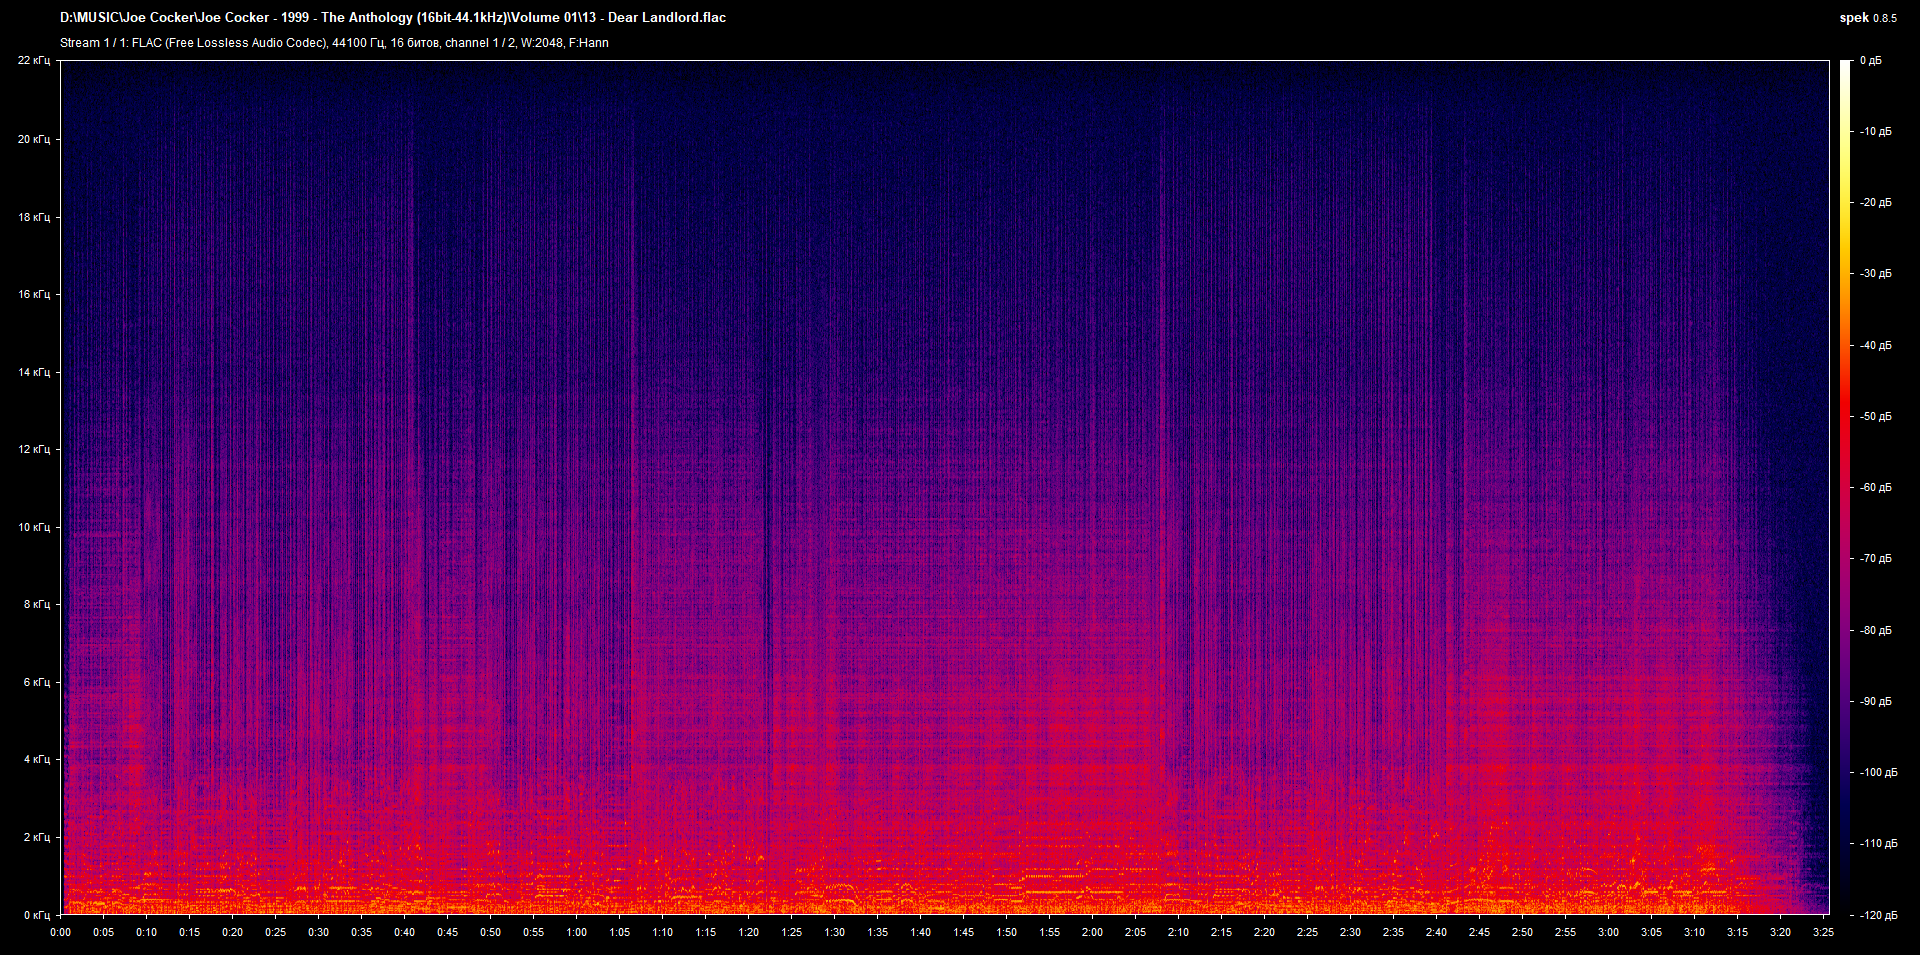Click the 3:25 time axis label
The height and width of the screenshot is (955, 1920).
pos(1823,932)
